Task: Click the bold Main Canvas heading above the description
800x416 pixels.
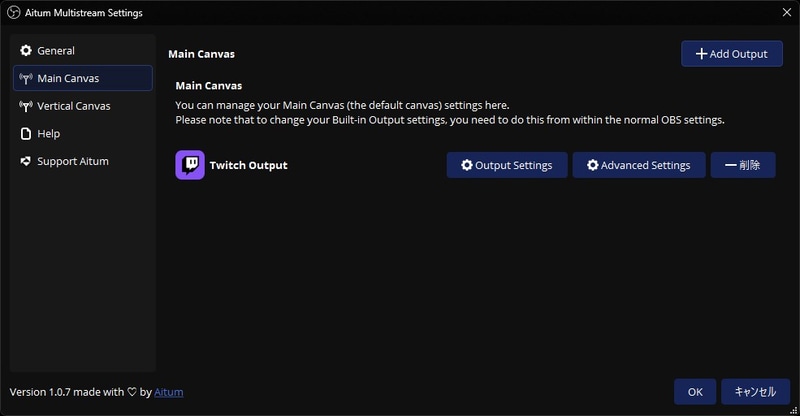Action: [x=209, y=85]
